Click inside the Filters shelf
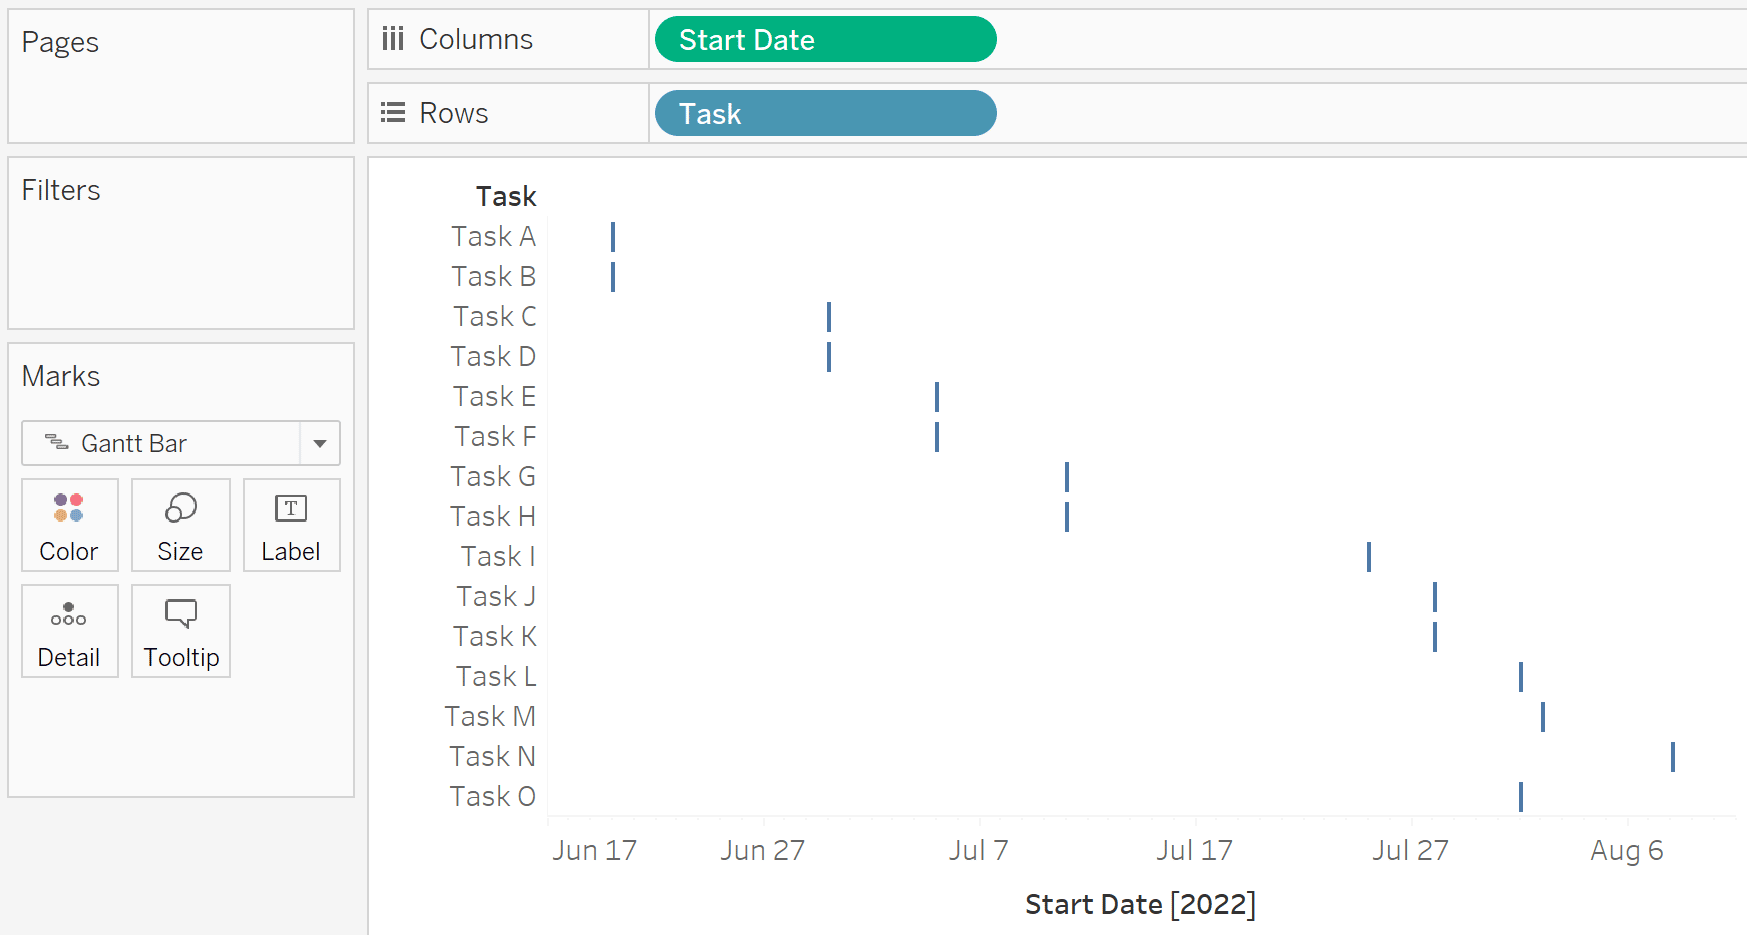 [x=180, y=250]
